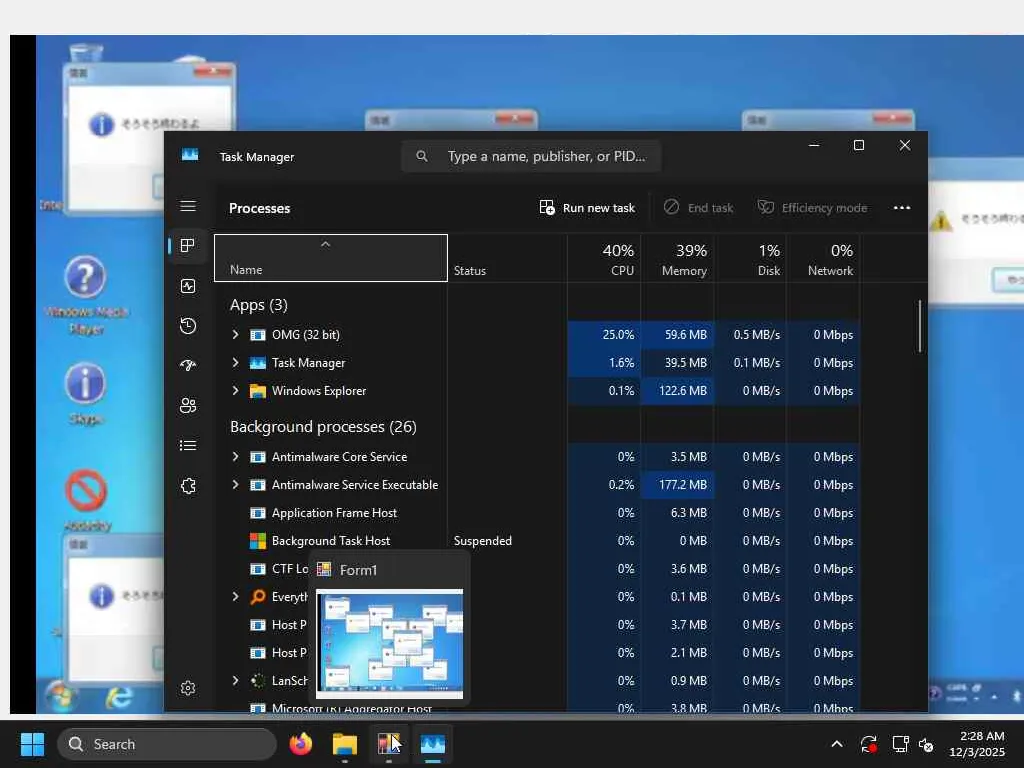
Task: Sort by the CPU column header
Action: pos(604,258)
